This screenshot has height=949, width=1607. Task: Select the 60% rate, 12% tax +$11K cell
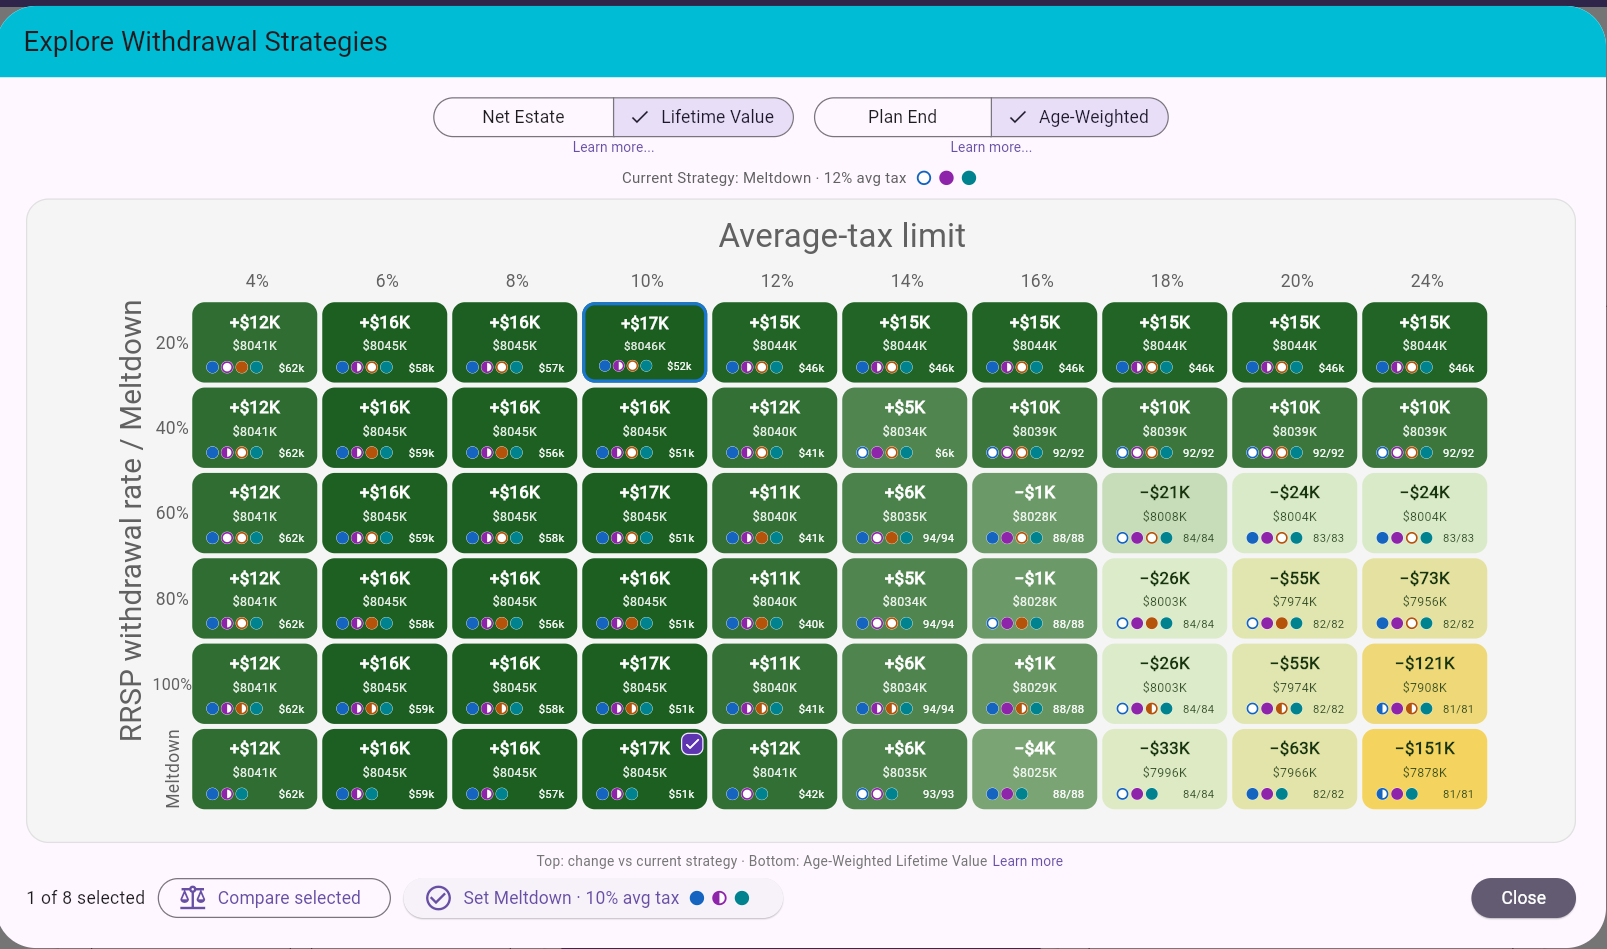tap(775, 513)
